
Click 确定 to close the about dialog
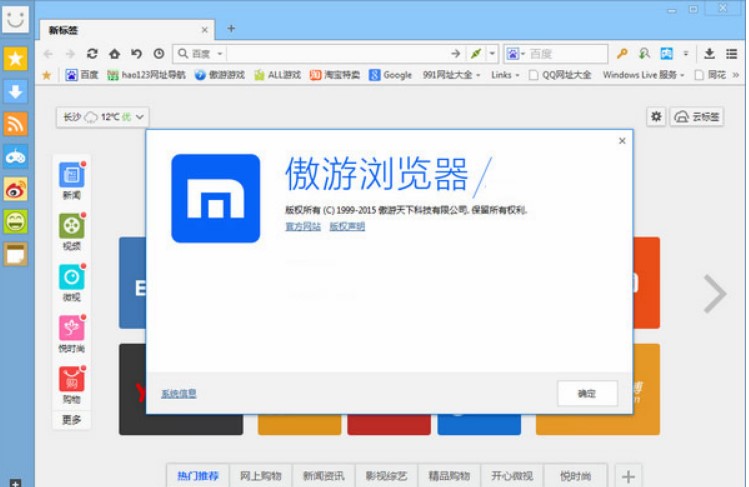586,393
